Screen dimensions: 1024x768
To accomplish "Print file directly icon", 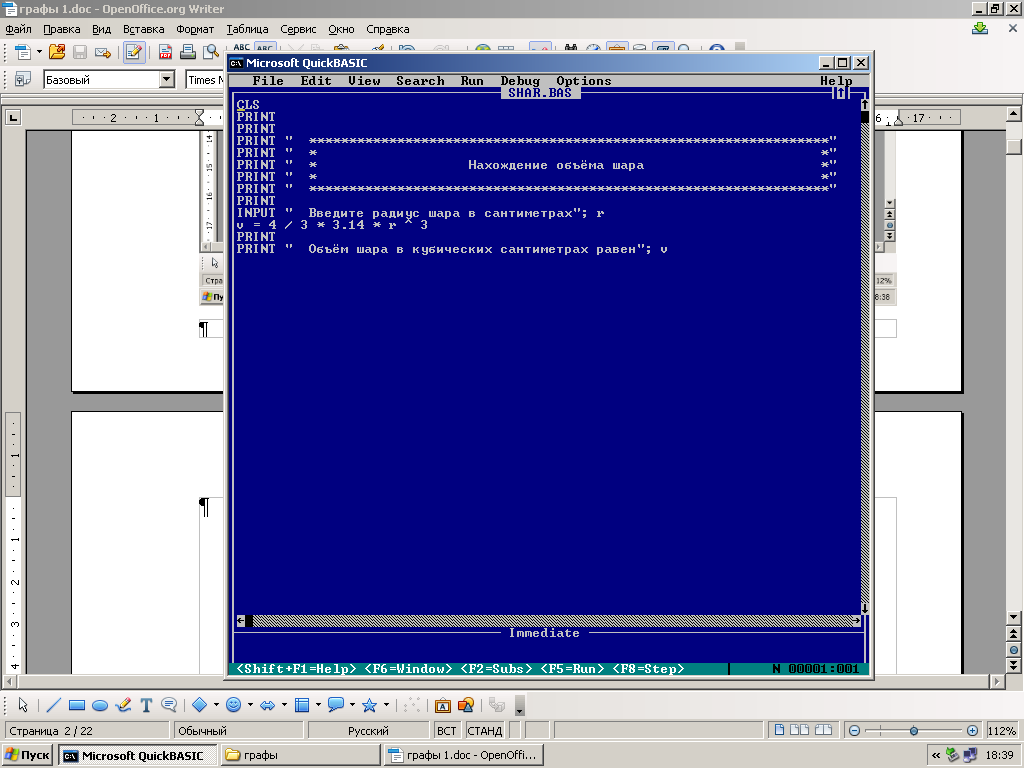I will click(x=188, y=52).
